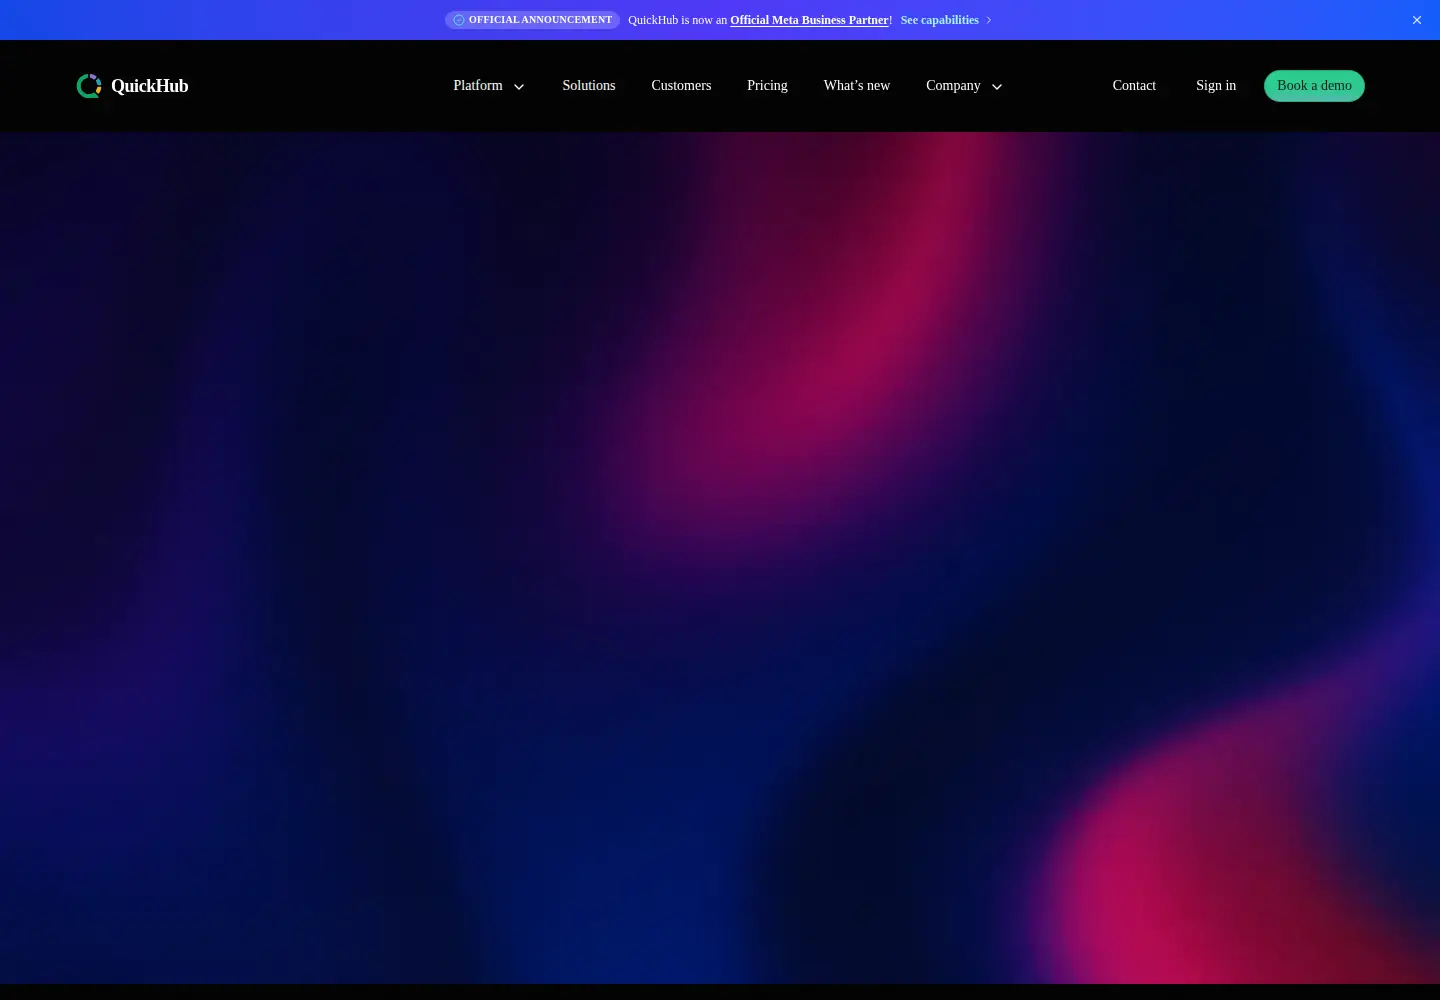
Task: Click the QuickHub logo icon
Action: point(89,86)
